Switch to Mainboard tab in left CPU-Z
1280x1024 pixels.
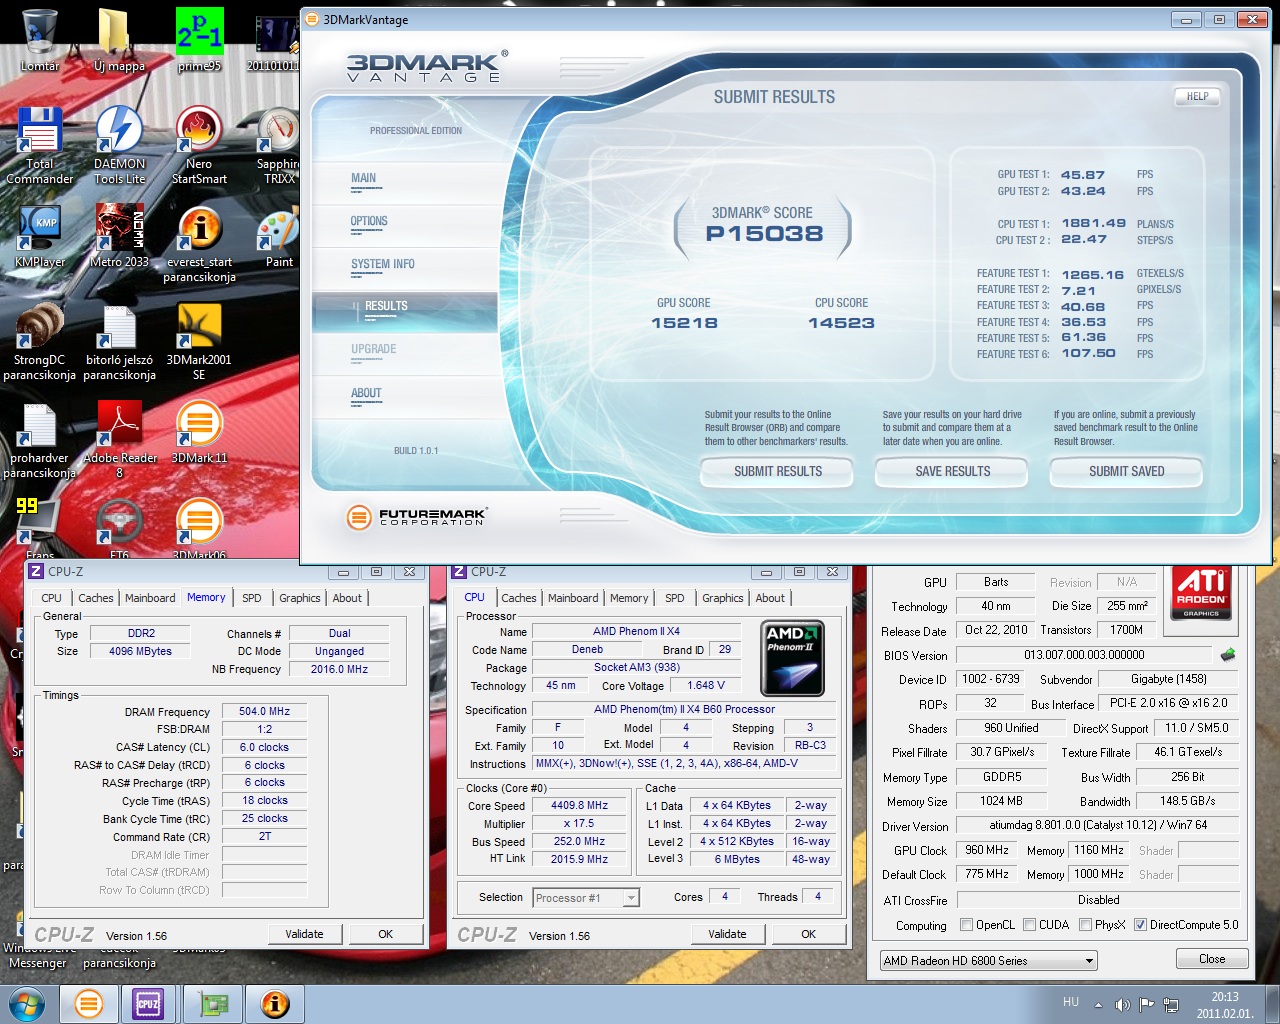[x=150, y=598]
